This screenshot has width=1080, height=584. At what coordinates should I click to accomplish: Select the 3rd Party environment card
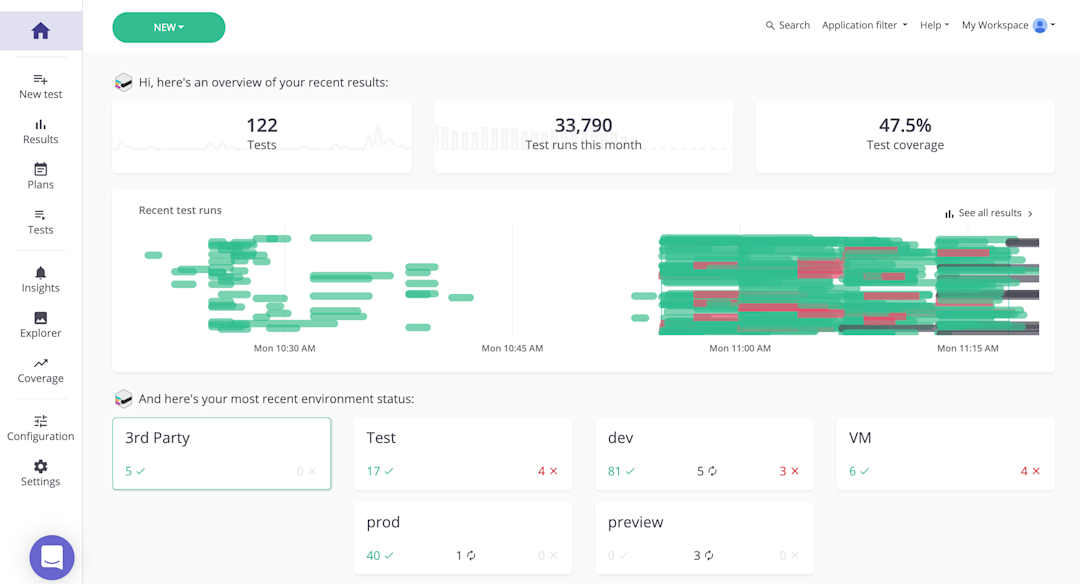click(222, 454)
